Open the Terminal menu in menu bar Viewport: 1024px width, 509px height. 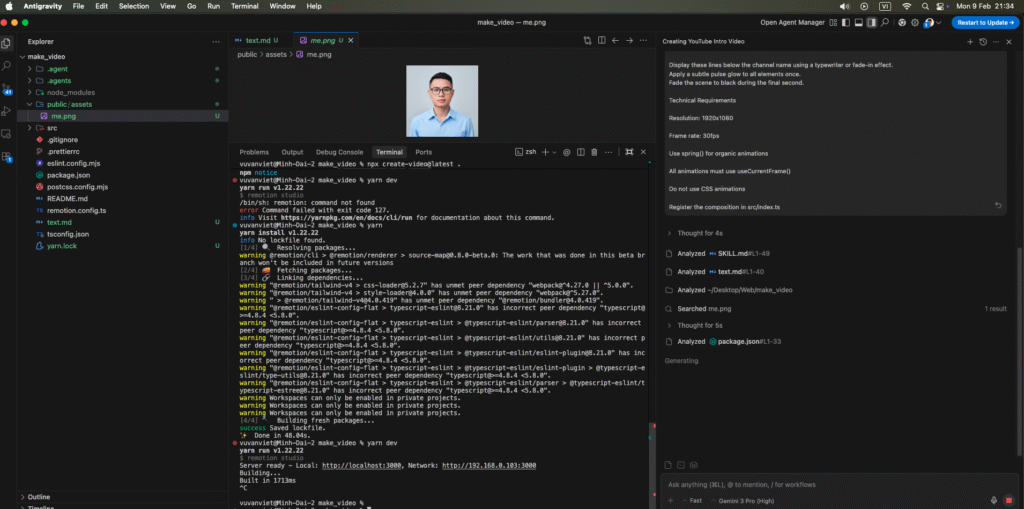(244, 6)
